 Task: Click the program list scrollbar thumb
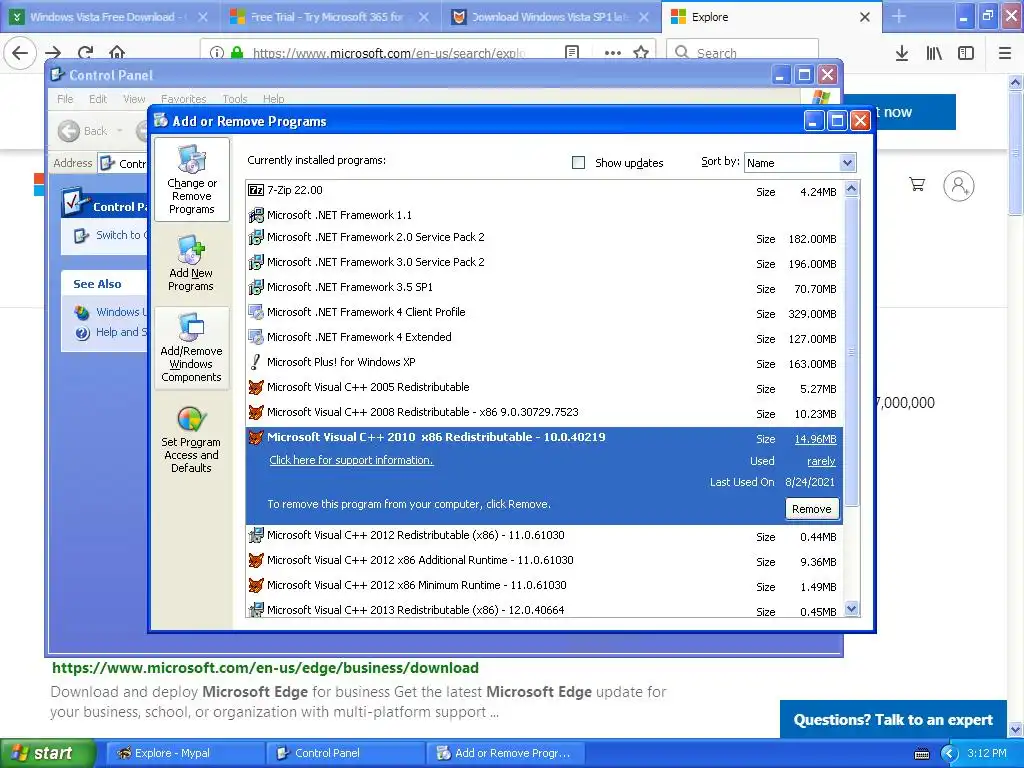[851, 351]
